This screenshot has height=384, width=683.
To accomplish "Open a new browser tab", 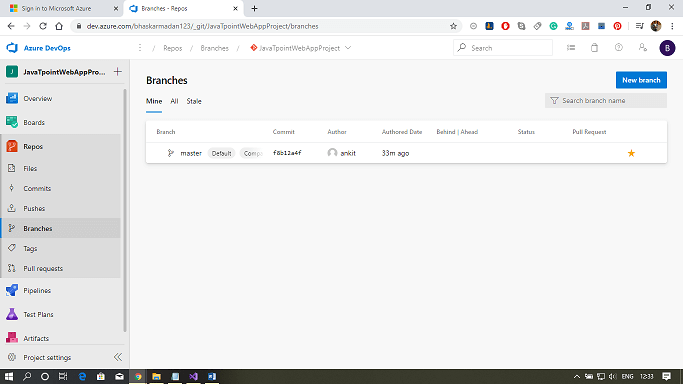I will (x=254, y=8).
